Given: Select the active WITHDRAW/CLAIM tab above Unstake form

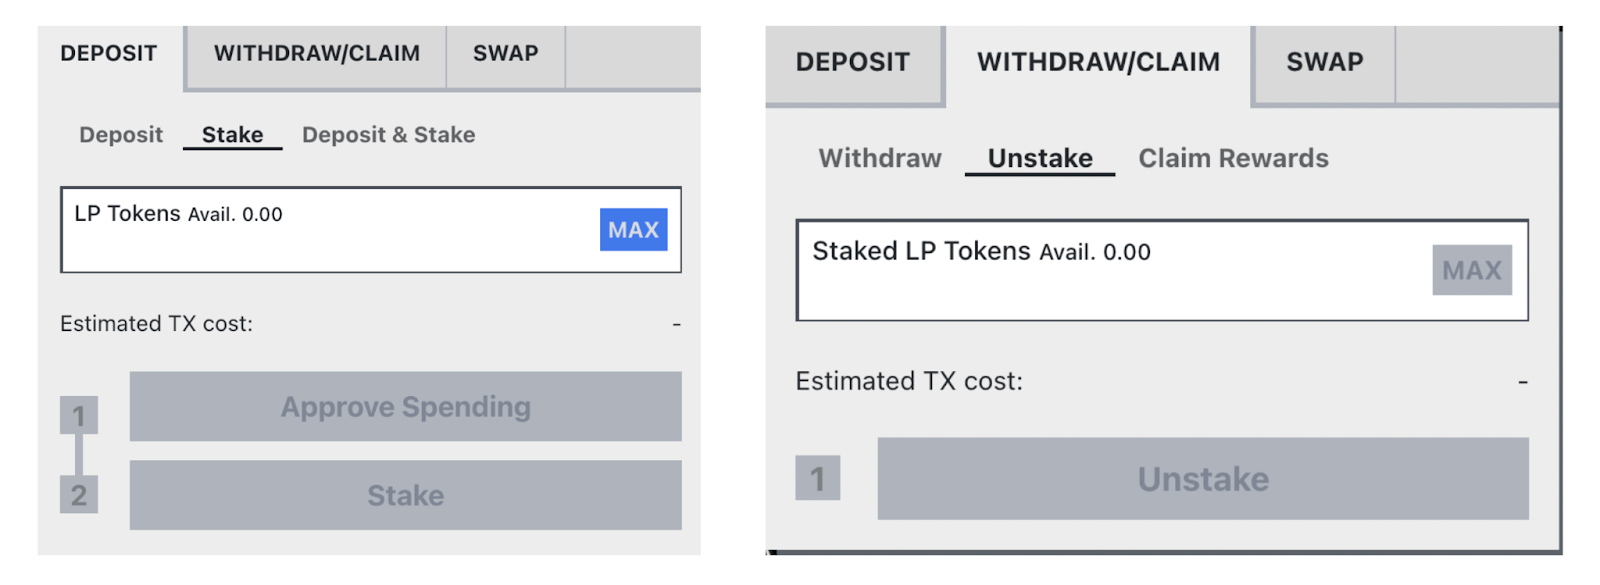Looking at the screenshot, I should [1098, 62].
